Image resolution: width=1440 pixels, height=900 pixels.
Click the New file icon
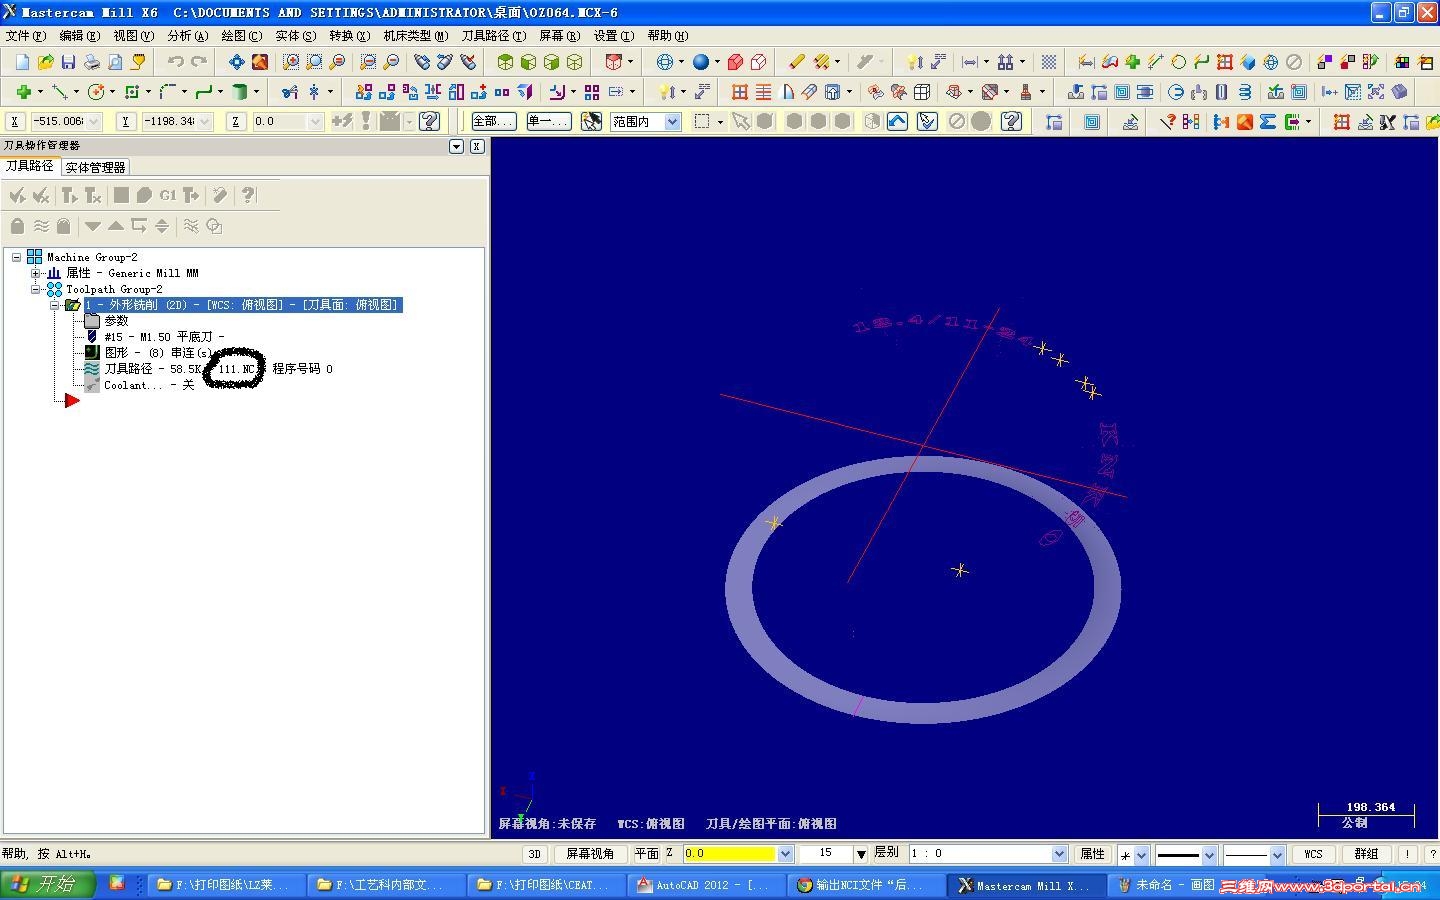[x=22, y=62]
